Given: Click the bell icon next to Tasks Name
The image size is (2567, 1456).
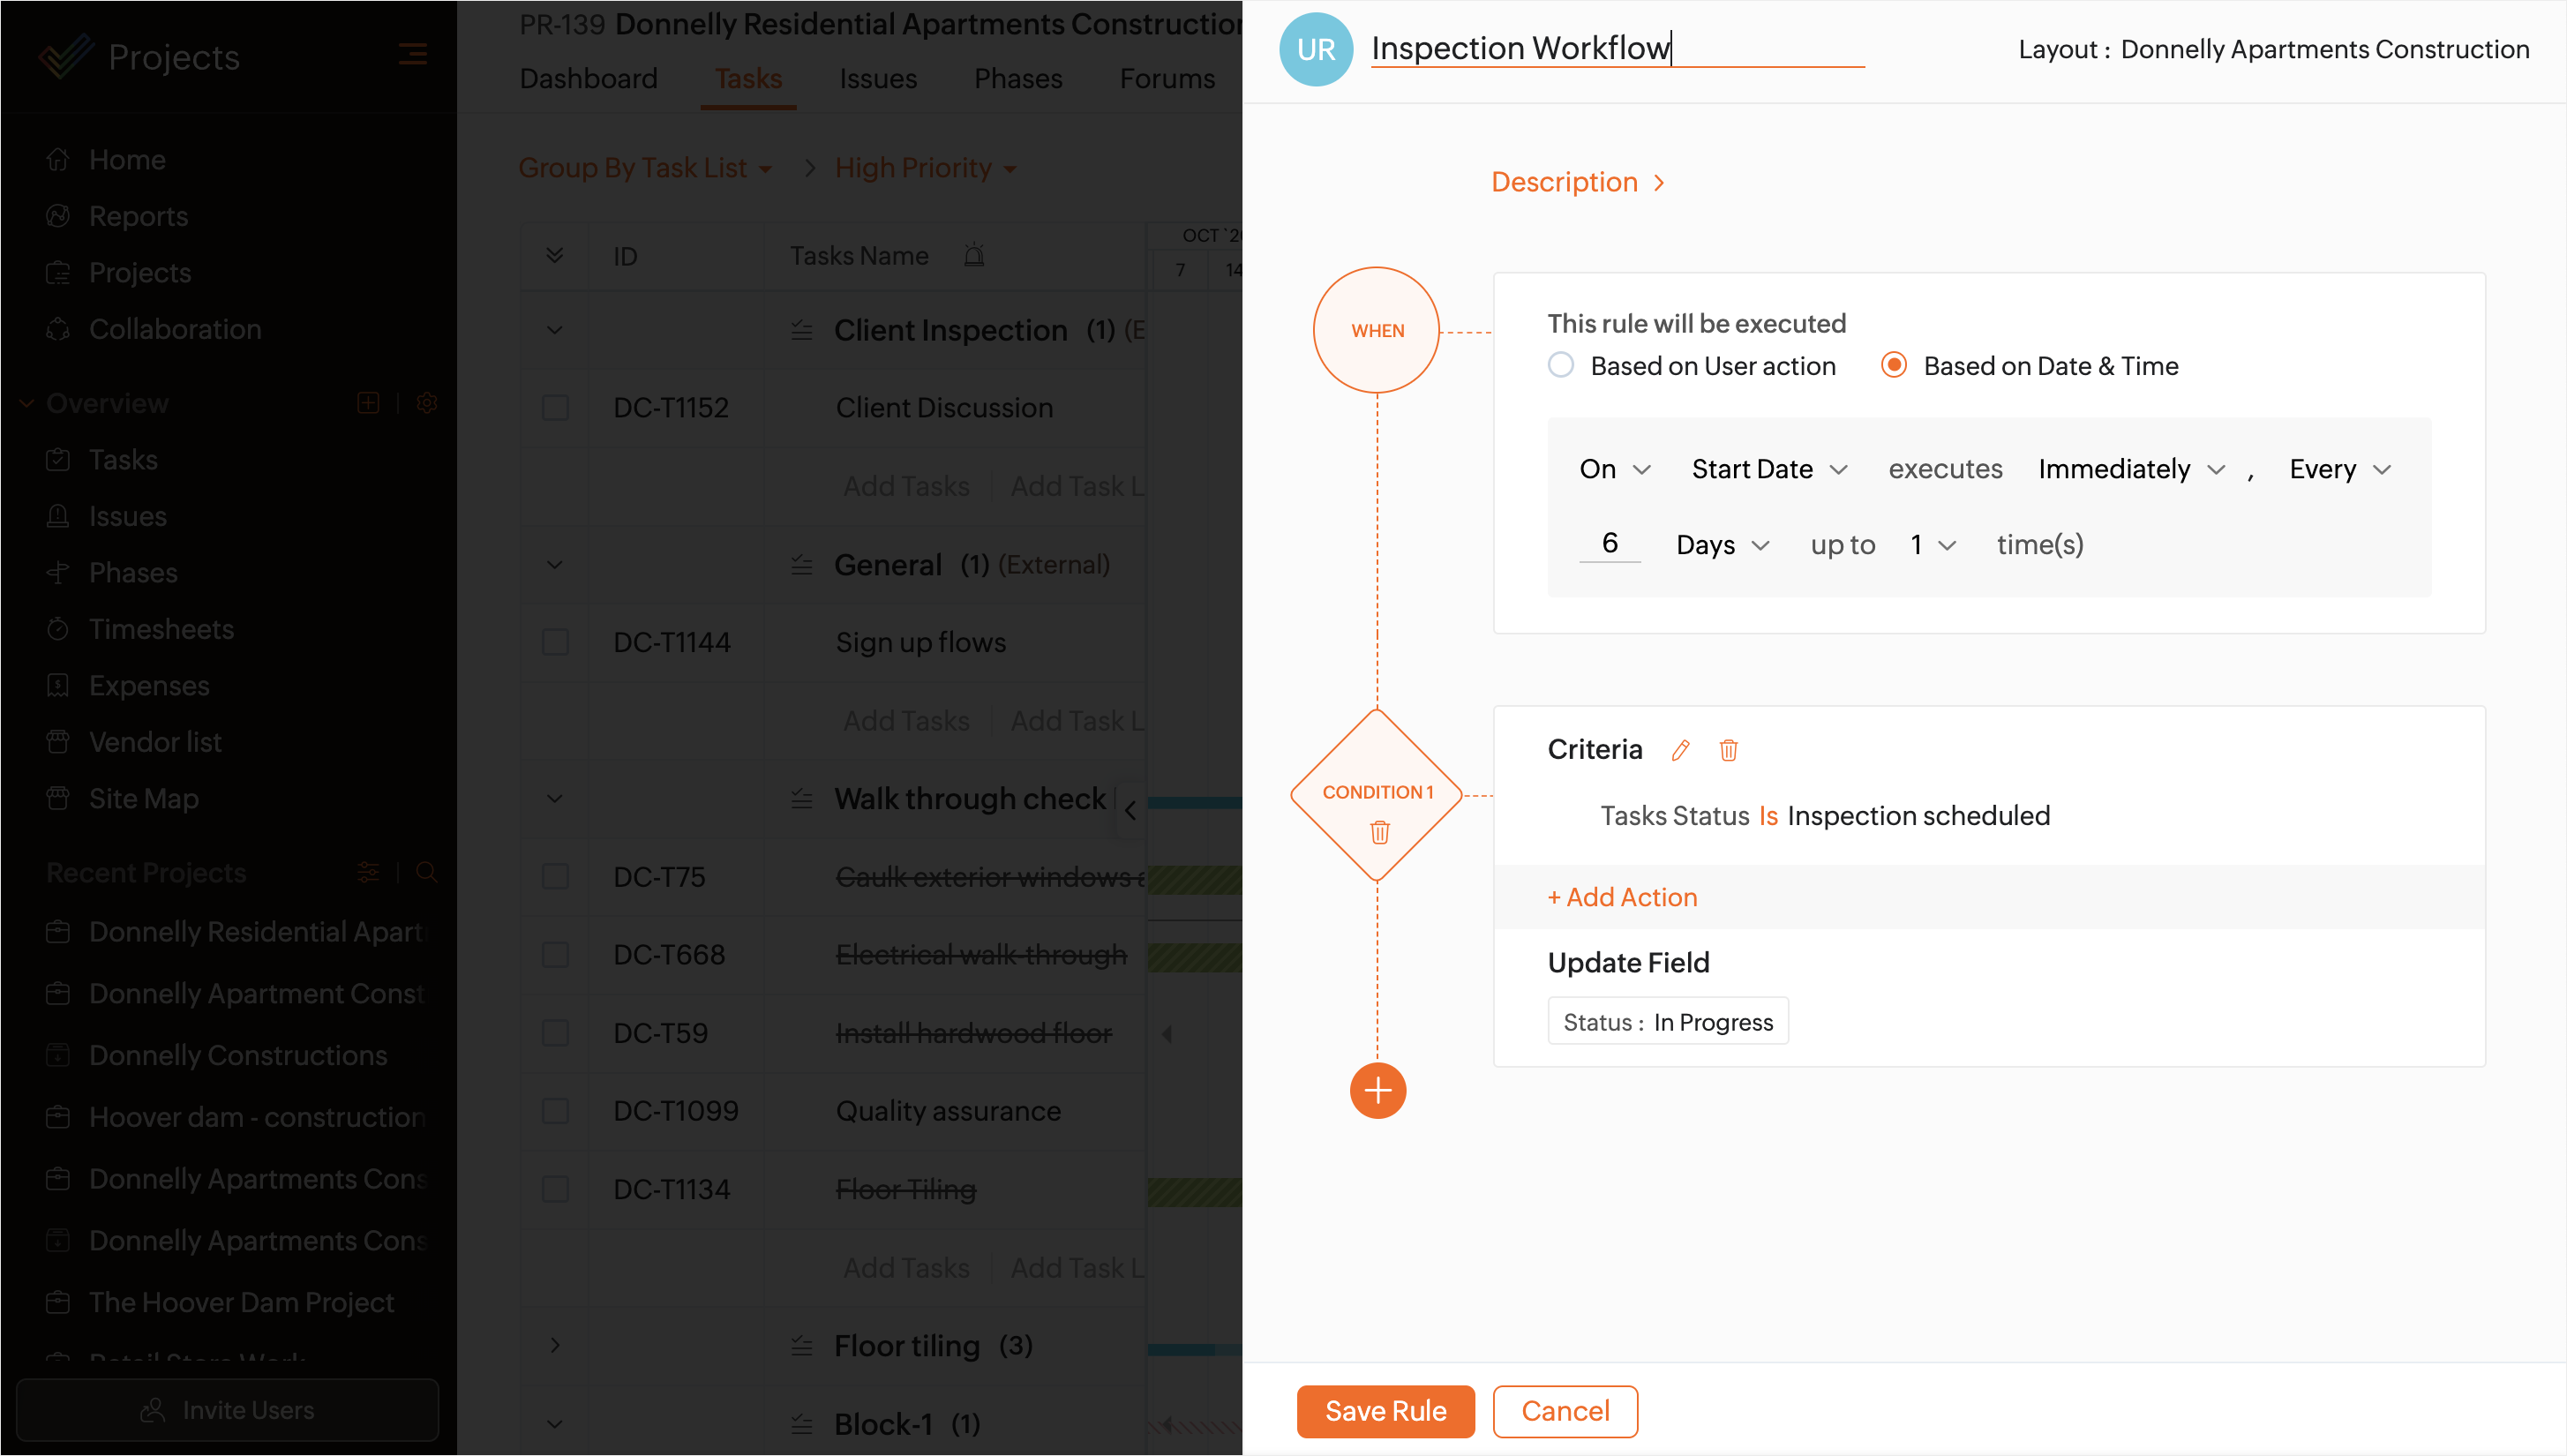Looking at the screenshot, I should click(974, 256).
